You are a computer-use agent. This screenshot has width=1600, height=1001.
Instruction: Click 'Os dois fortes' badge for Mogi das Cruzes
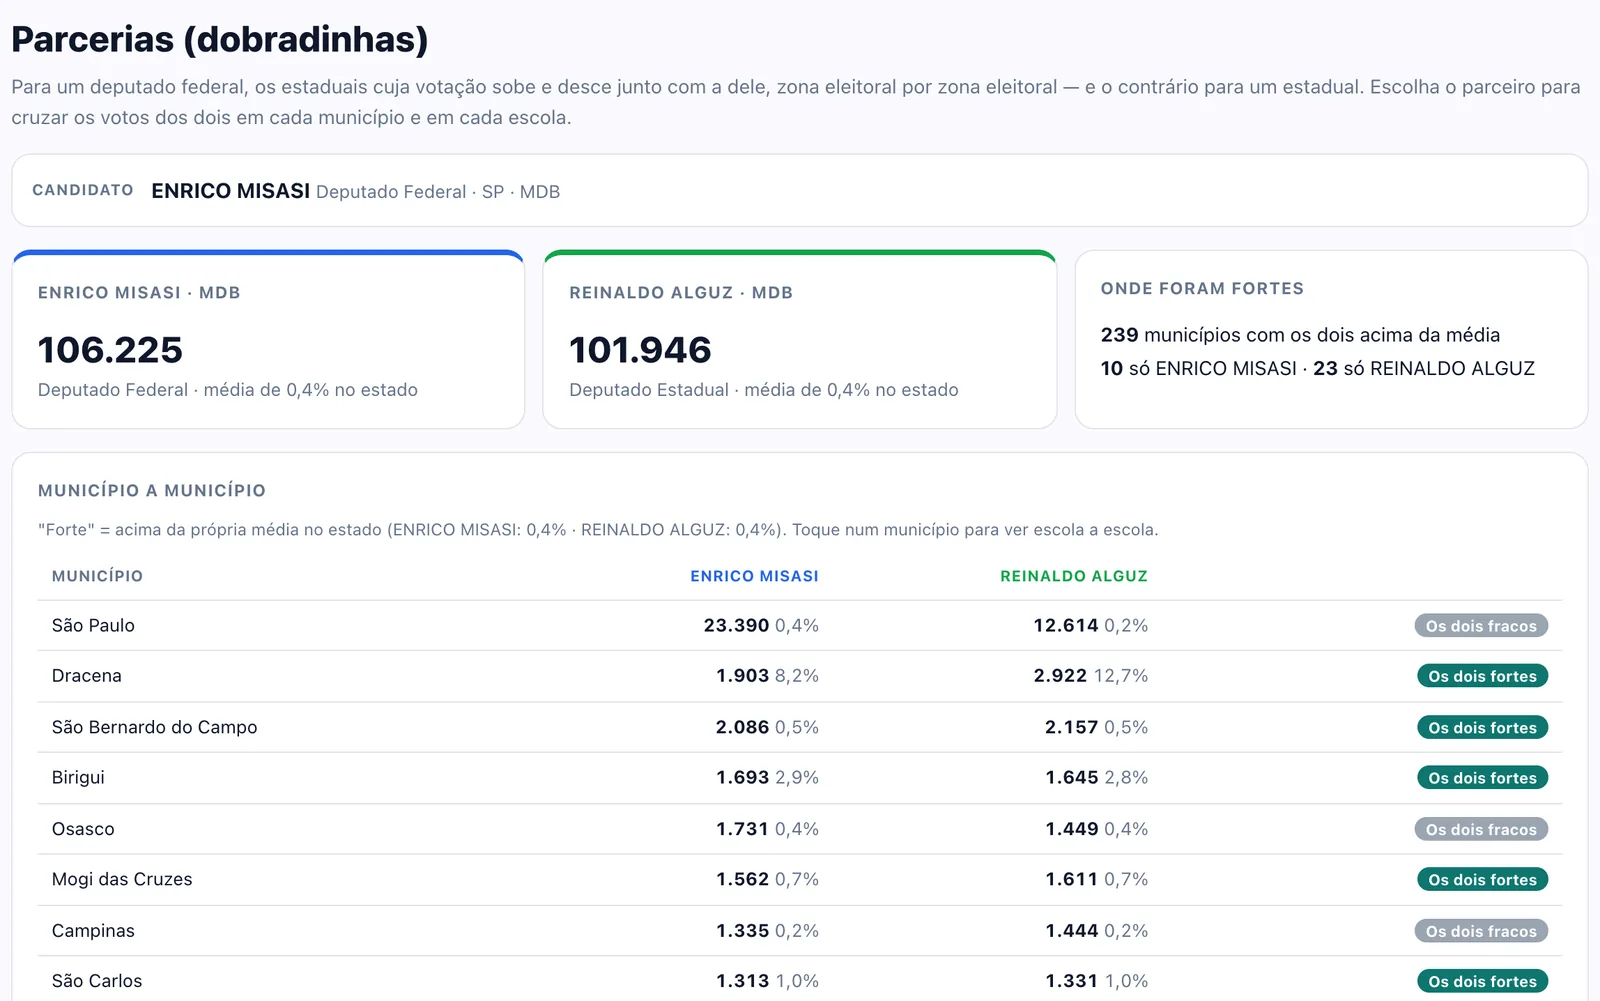pos(1482,880)
